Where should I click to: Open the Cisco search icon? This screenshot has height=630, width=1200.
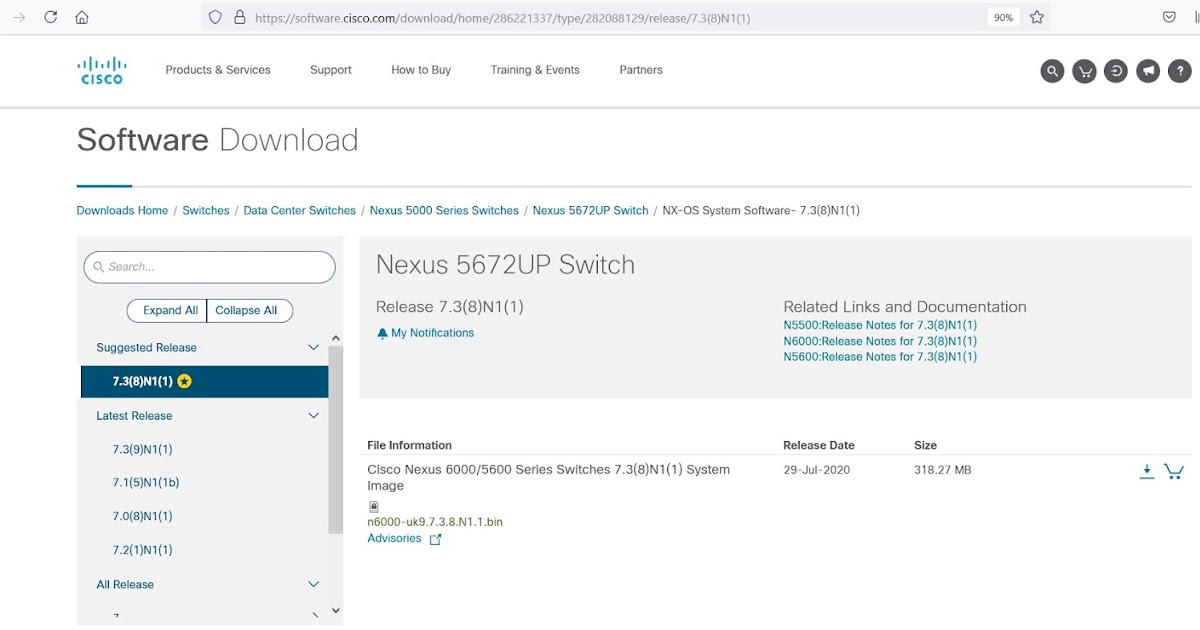1052,71
